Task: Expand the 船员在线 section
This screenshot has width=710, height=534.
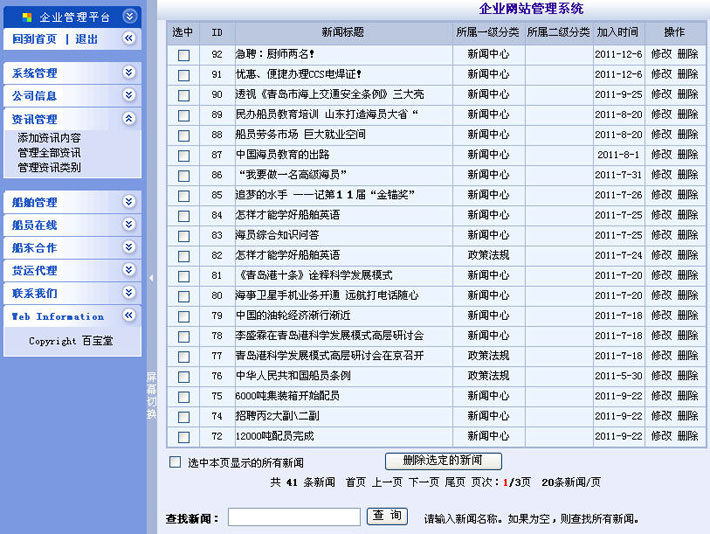Action: (x=129, y=224)
